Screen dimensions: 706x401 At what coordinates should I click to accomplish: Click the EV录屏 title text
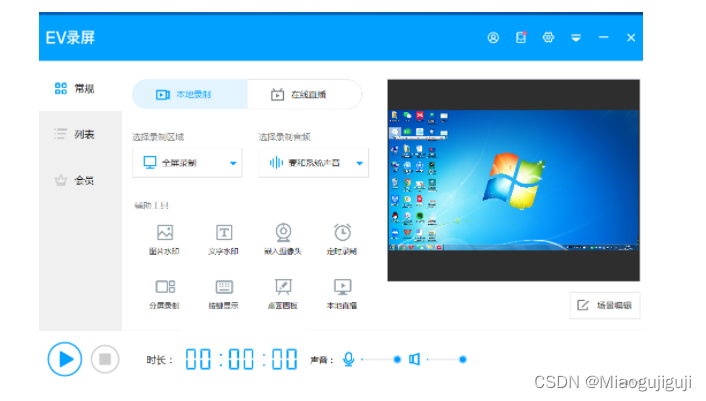pos(70,38)
